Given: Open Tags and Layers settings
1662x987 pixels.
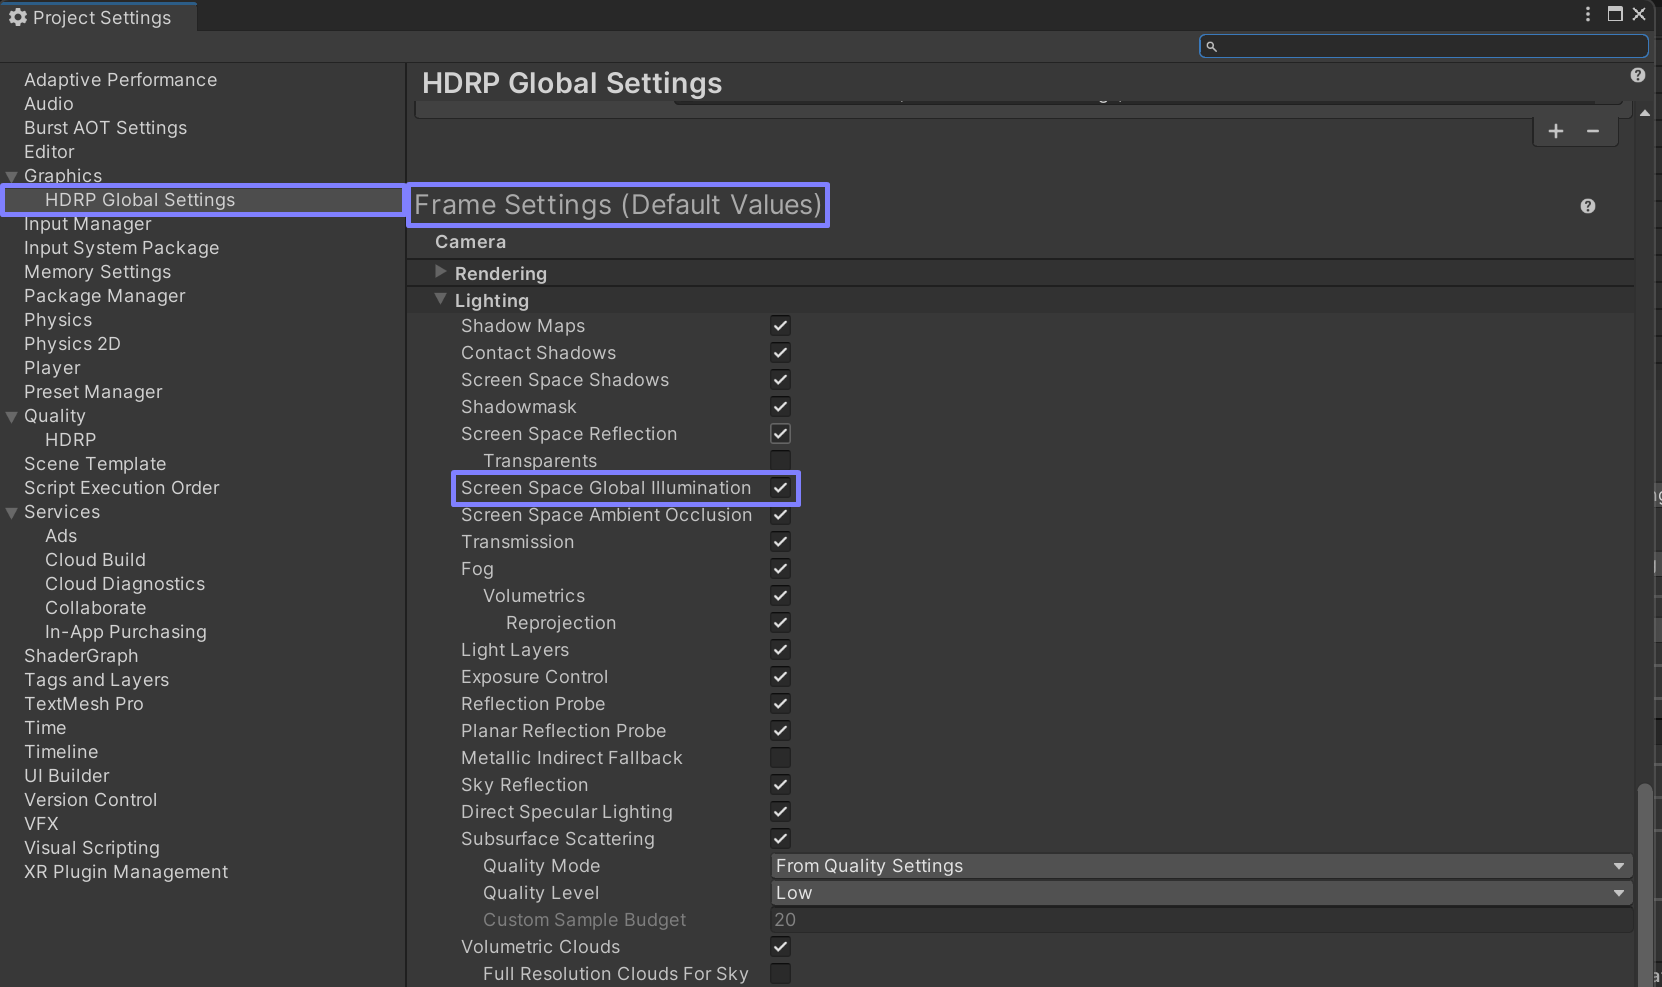Looking at the screenshot, I should 96,680.
